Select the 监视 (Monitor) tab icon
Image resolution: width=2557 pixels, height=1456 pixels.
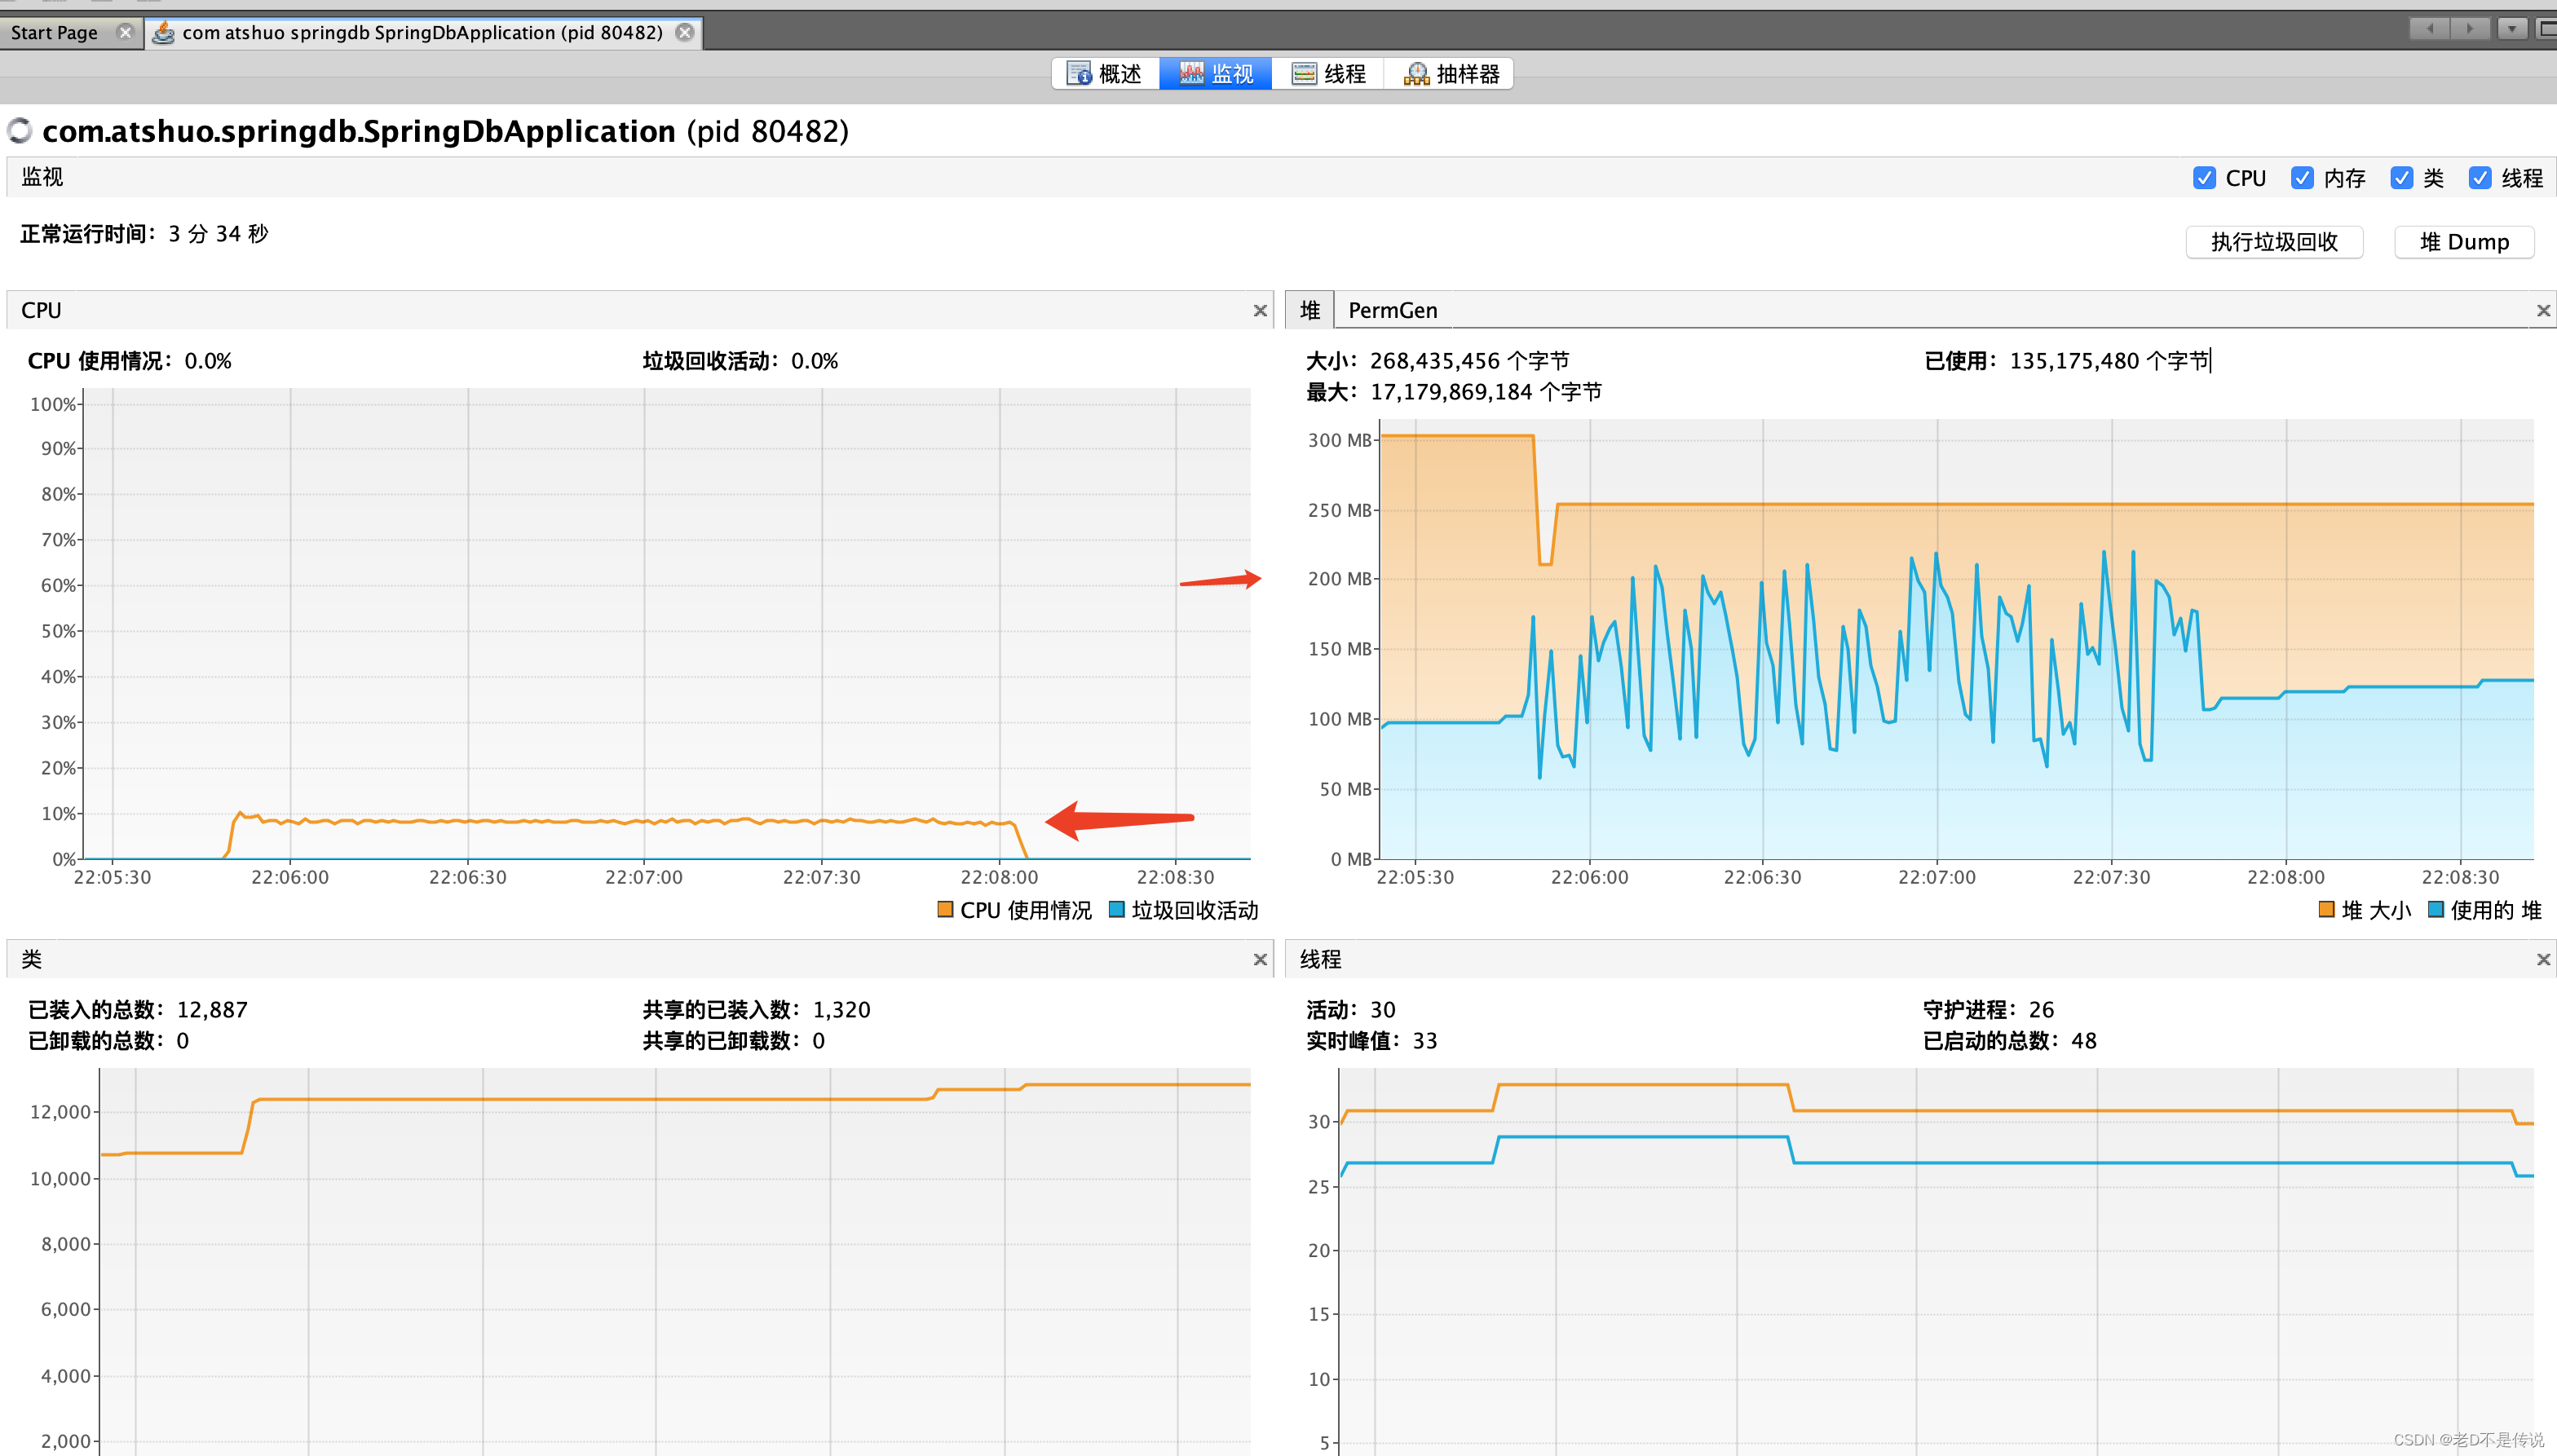[1191, 73]
